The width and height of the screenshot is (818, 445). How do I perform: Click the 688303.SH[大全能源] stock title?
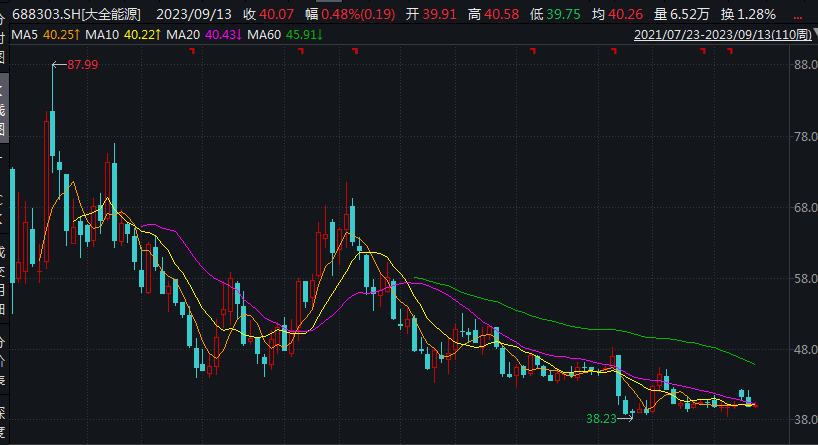[76, 14]
